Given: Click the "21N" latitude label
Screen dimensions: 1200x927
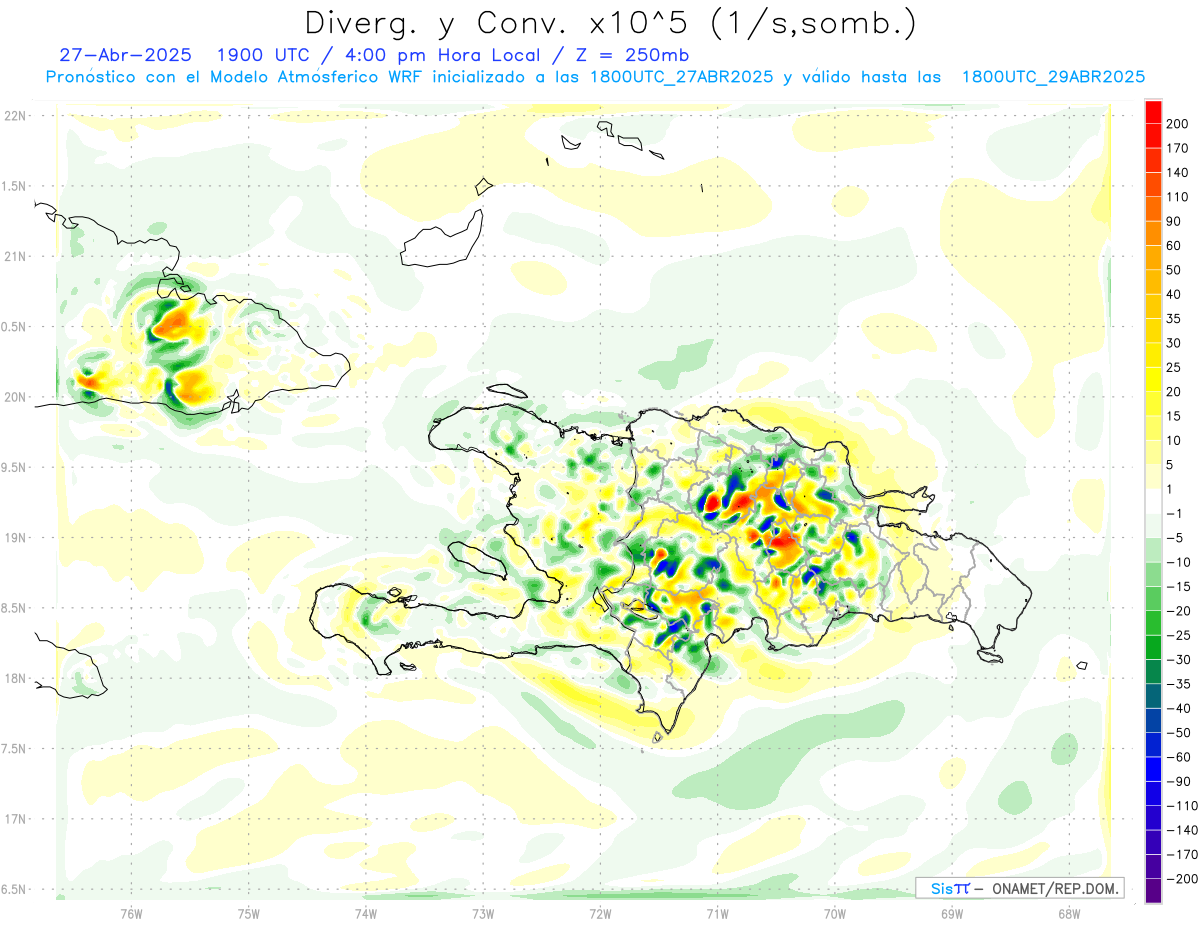Looking at the screenshot, I should [x=14, y=256].
